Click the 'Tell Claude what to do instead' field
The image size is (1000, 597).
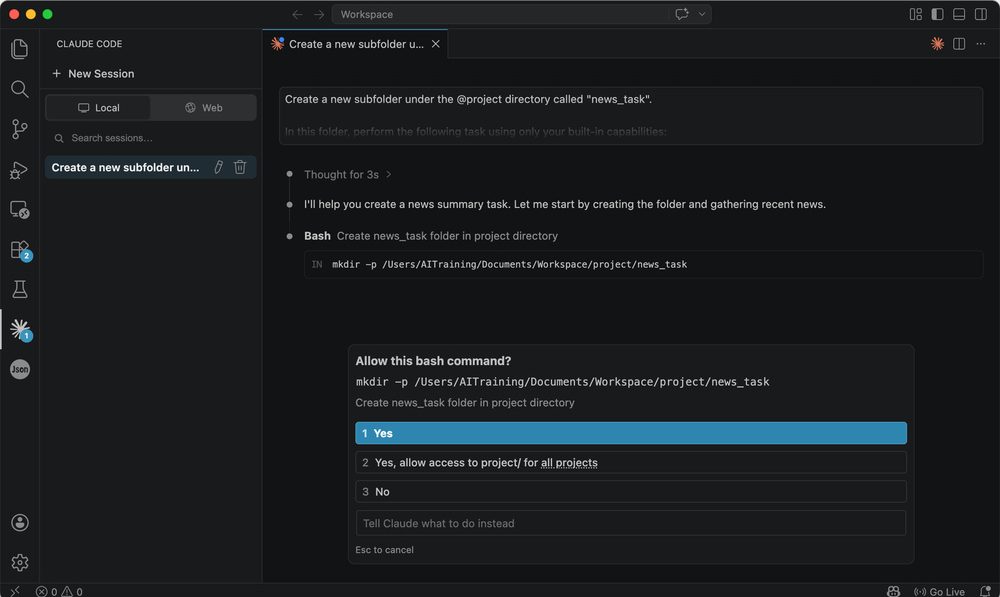tap(630, 523)
